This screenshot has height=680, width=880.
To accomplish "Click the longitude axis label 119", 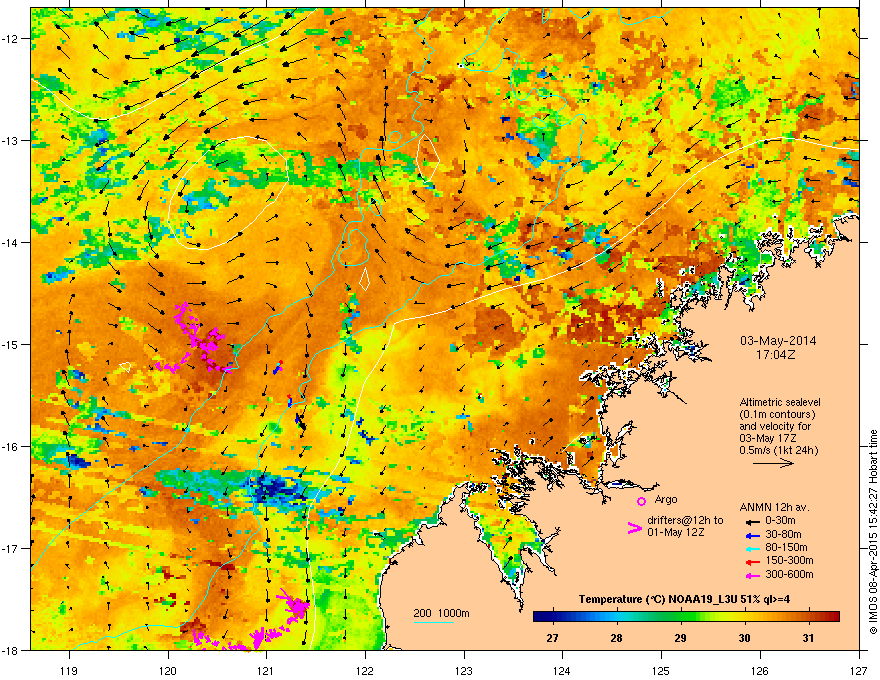I will pyautogui.click(x=69, y=670).
